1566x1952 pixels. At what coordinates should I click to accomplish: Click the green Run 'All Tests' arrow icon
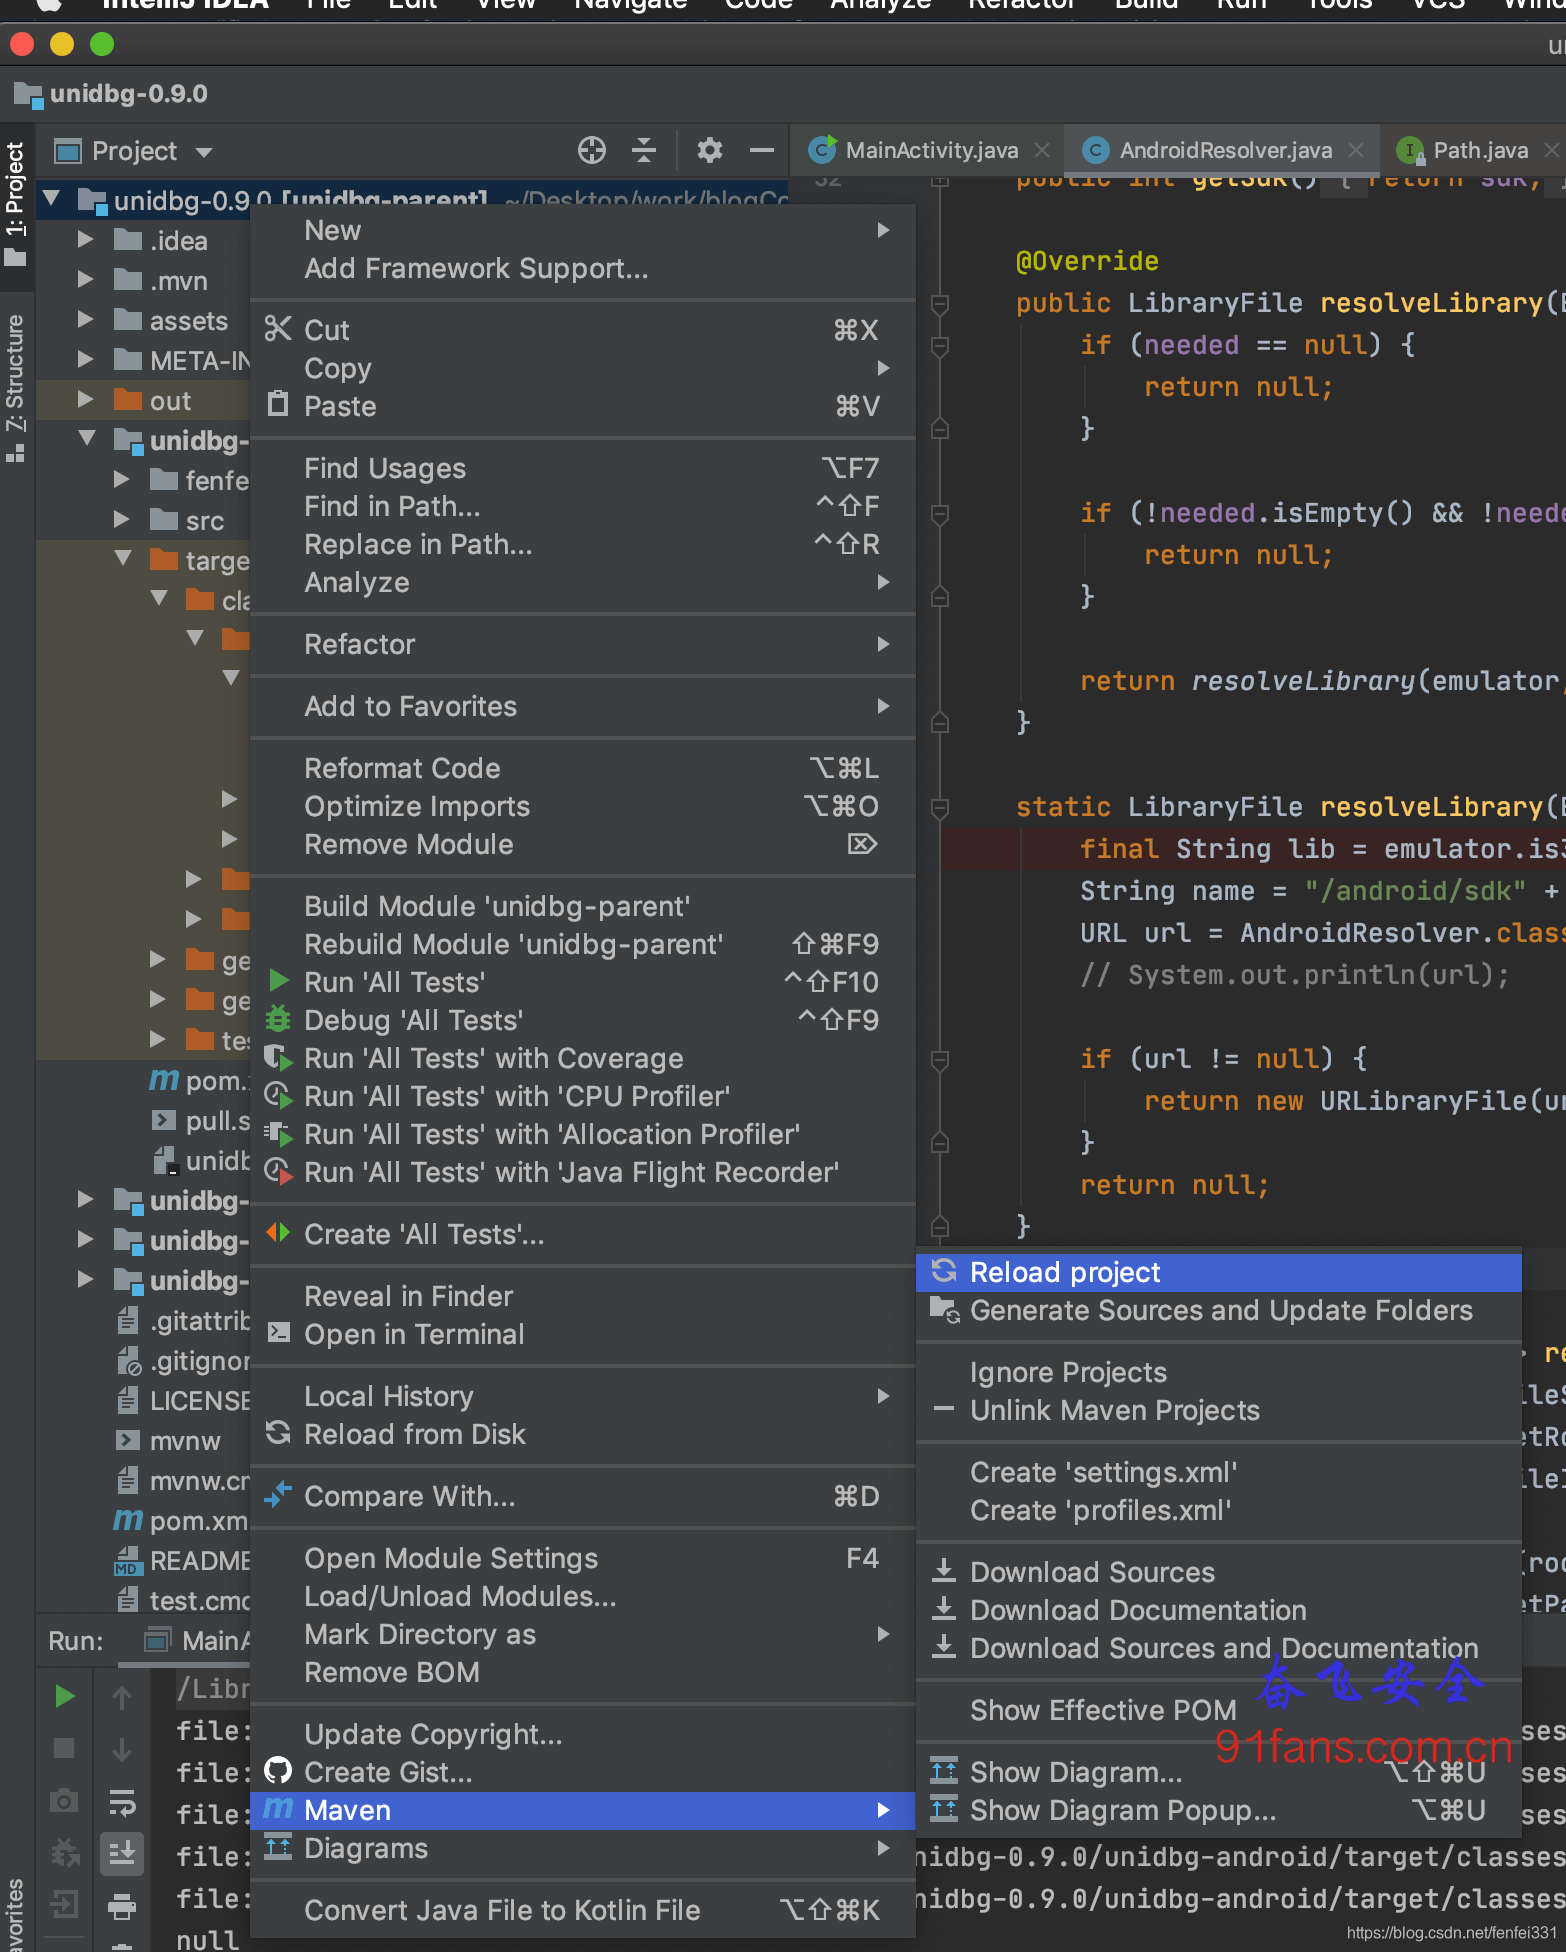pos(279,981)
